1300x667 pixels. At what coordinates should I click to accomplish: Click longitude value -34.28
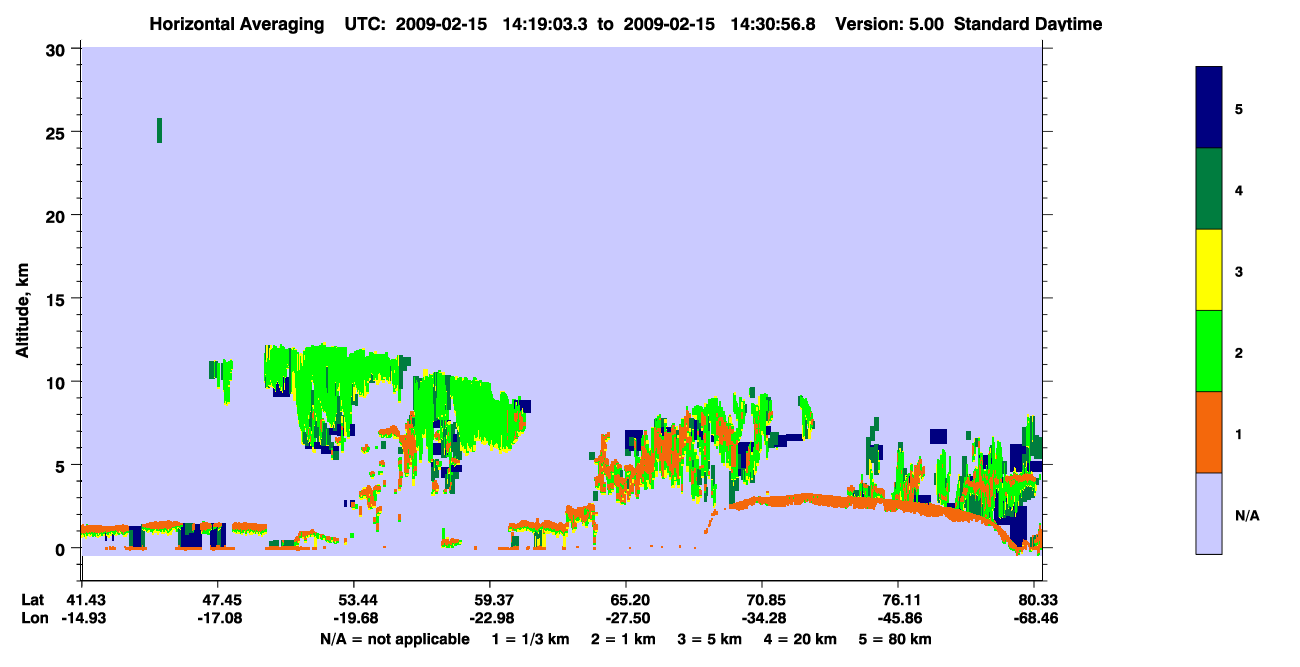[762, 618]
